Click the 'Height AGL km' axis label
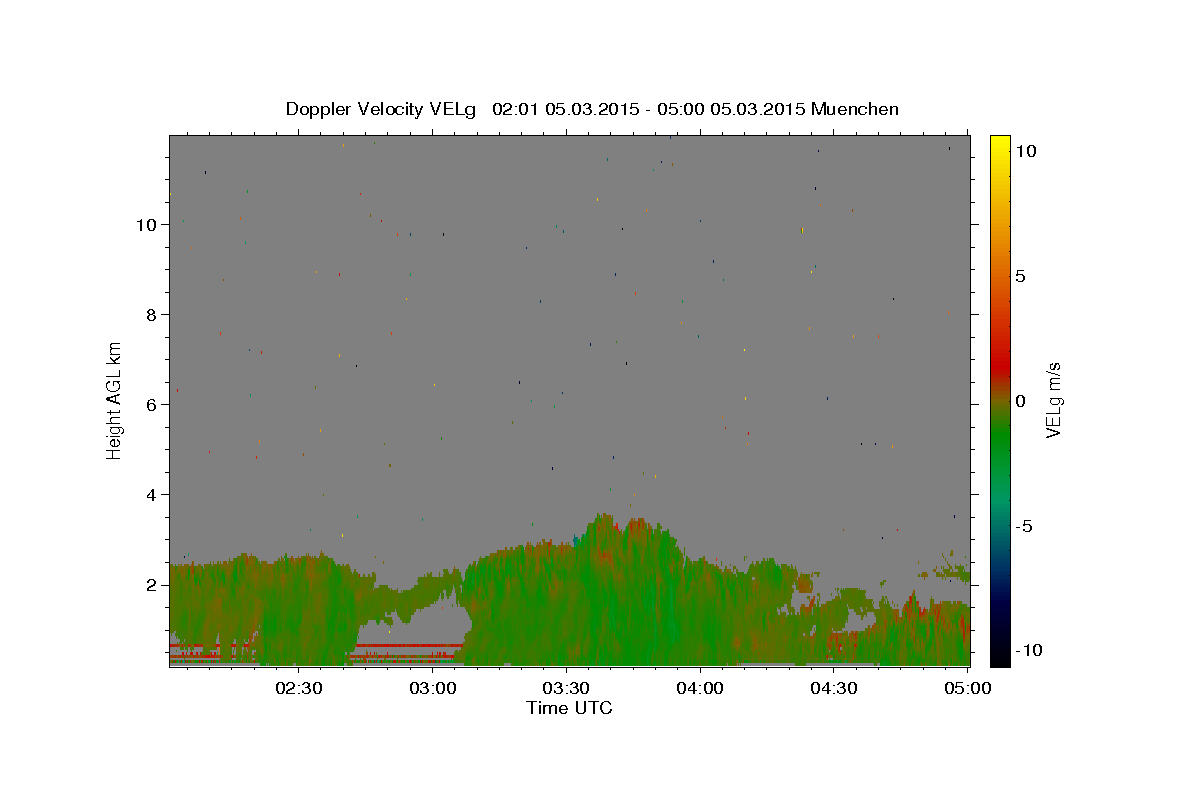The height and width of the screenshot is (800, 1200). pyautogui.click(x=115, y=401)
